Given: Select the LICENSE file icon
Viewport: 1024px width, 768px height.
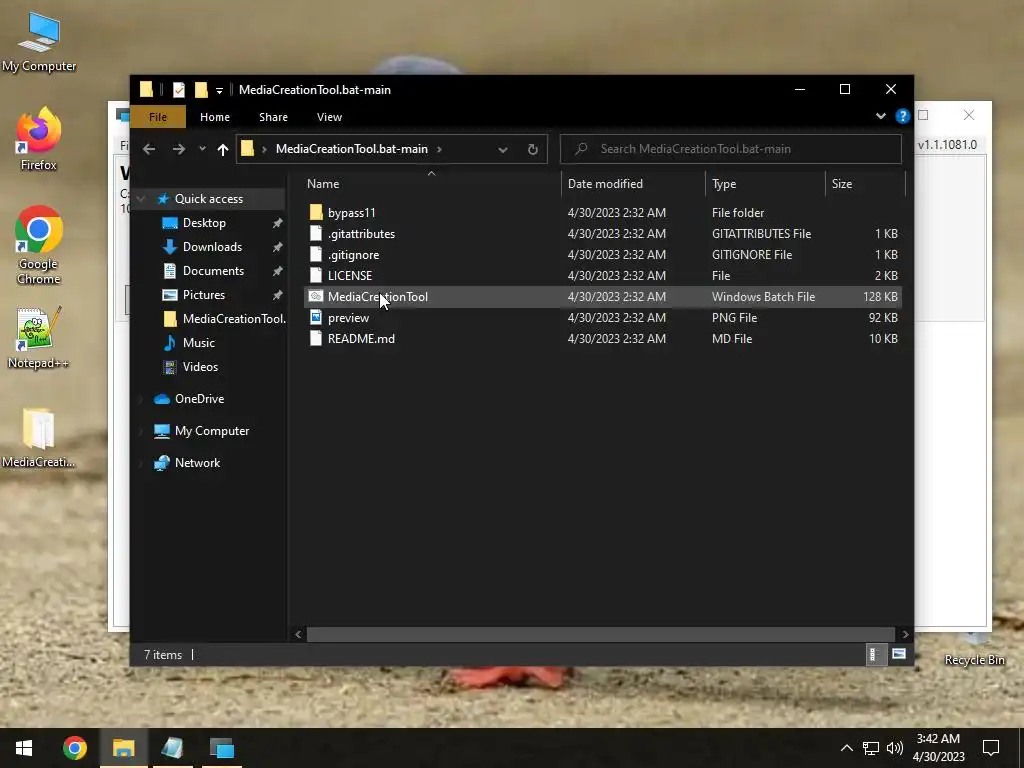Looking at the screenshot, I should [x=316, y=275].
